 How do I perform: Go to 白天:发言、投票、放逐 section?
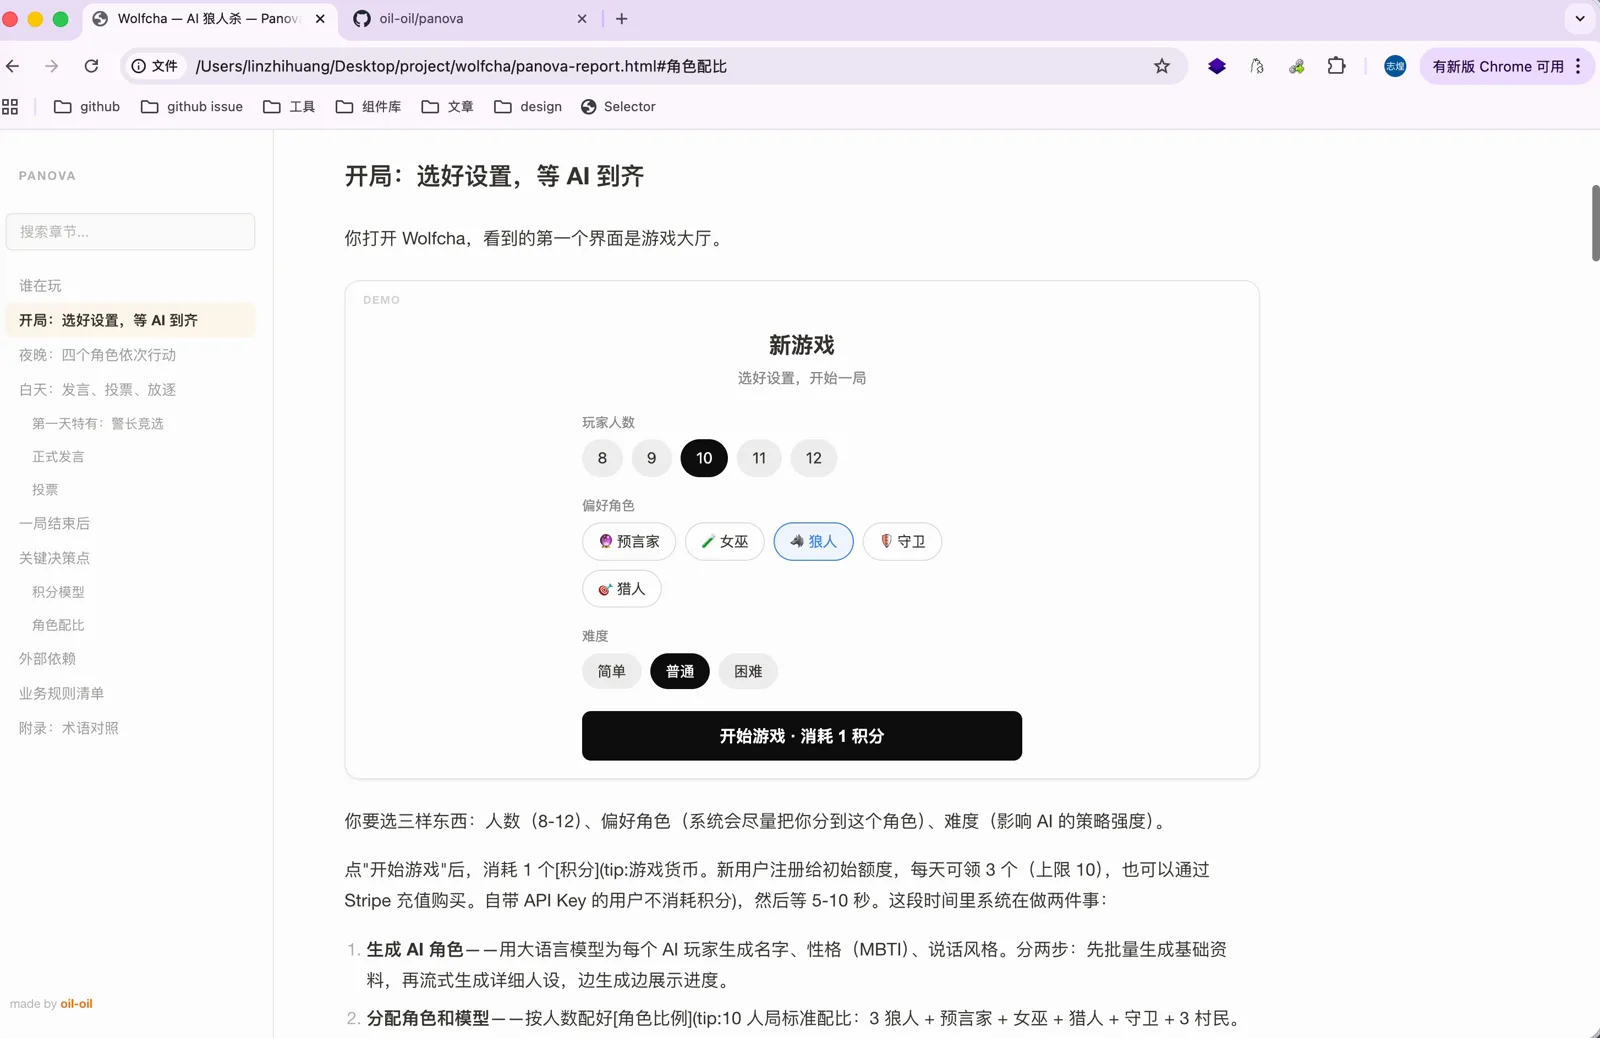click(97, 390)
